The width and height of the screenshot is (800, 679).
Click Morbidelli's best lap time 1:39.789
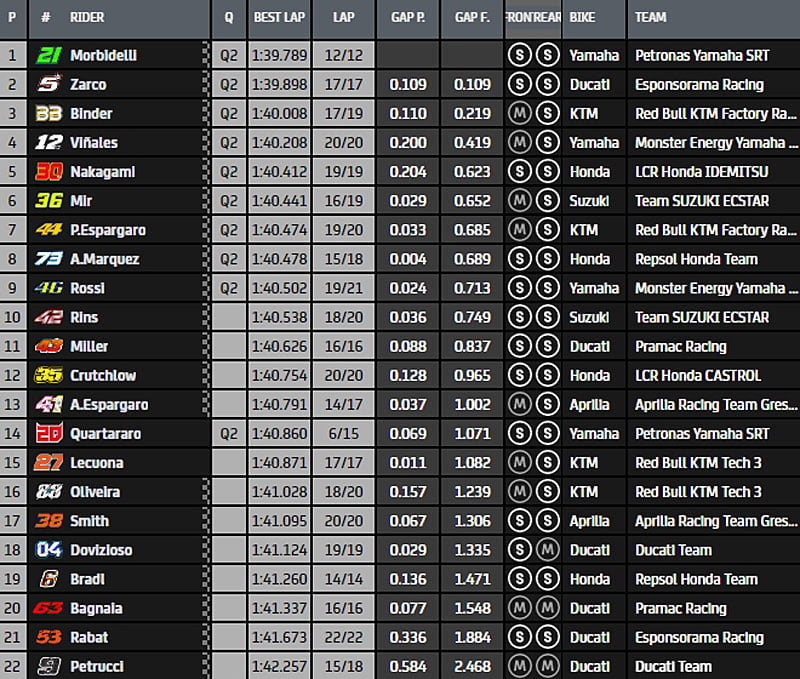click(280, 55)
